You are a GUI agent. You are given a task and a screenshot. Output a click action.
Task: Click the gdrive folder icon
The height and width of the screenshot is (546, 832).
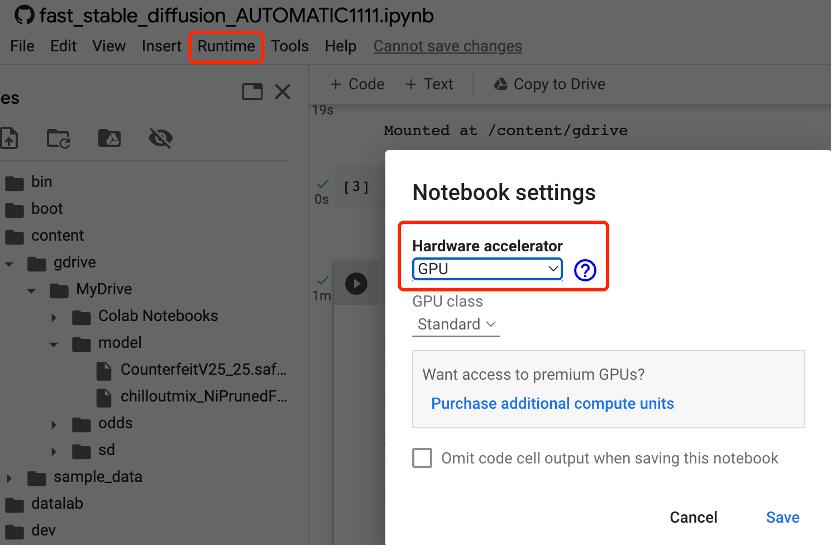pos(36,263)
